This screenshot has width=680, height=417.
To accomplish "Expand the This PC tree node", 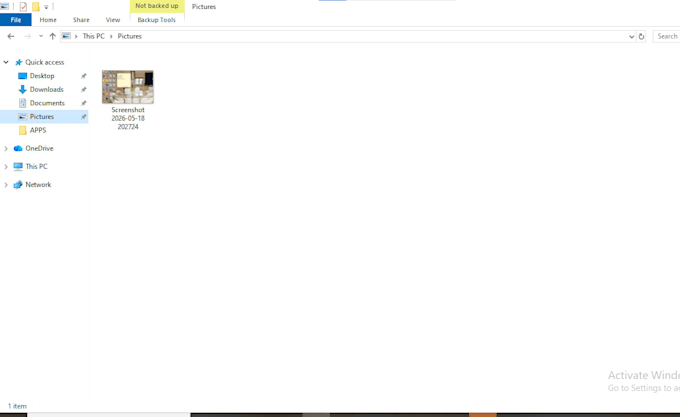I will point(6,167).
